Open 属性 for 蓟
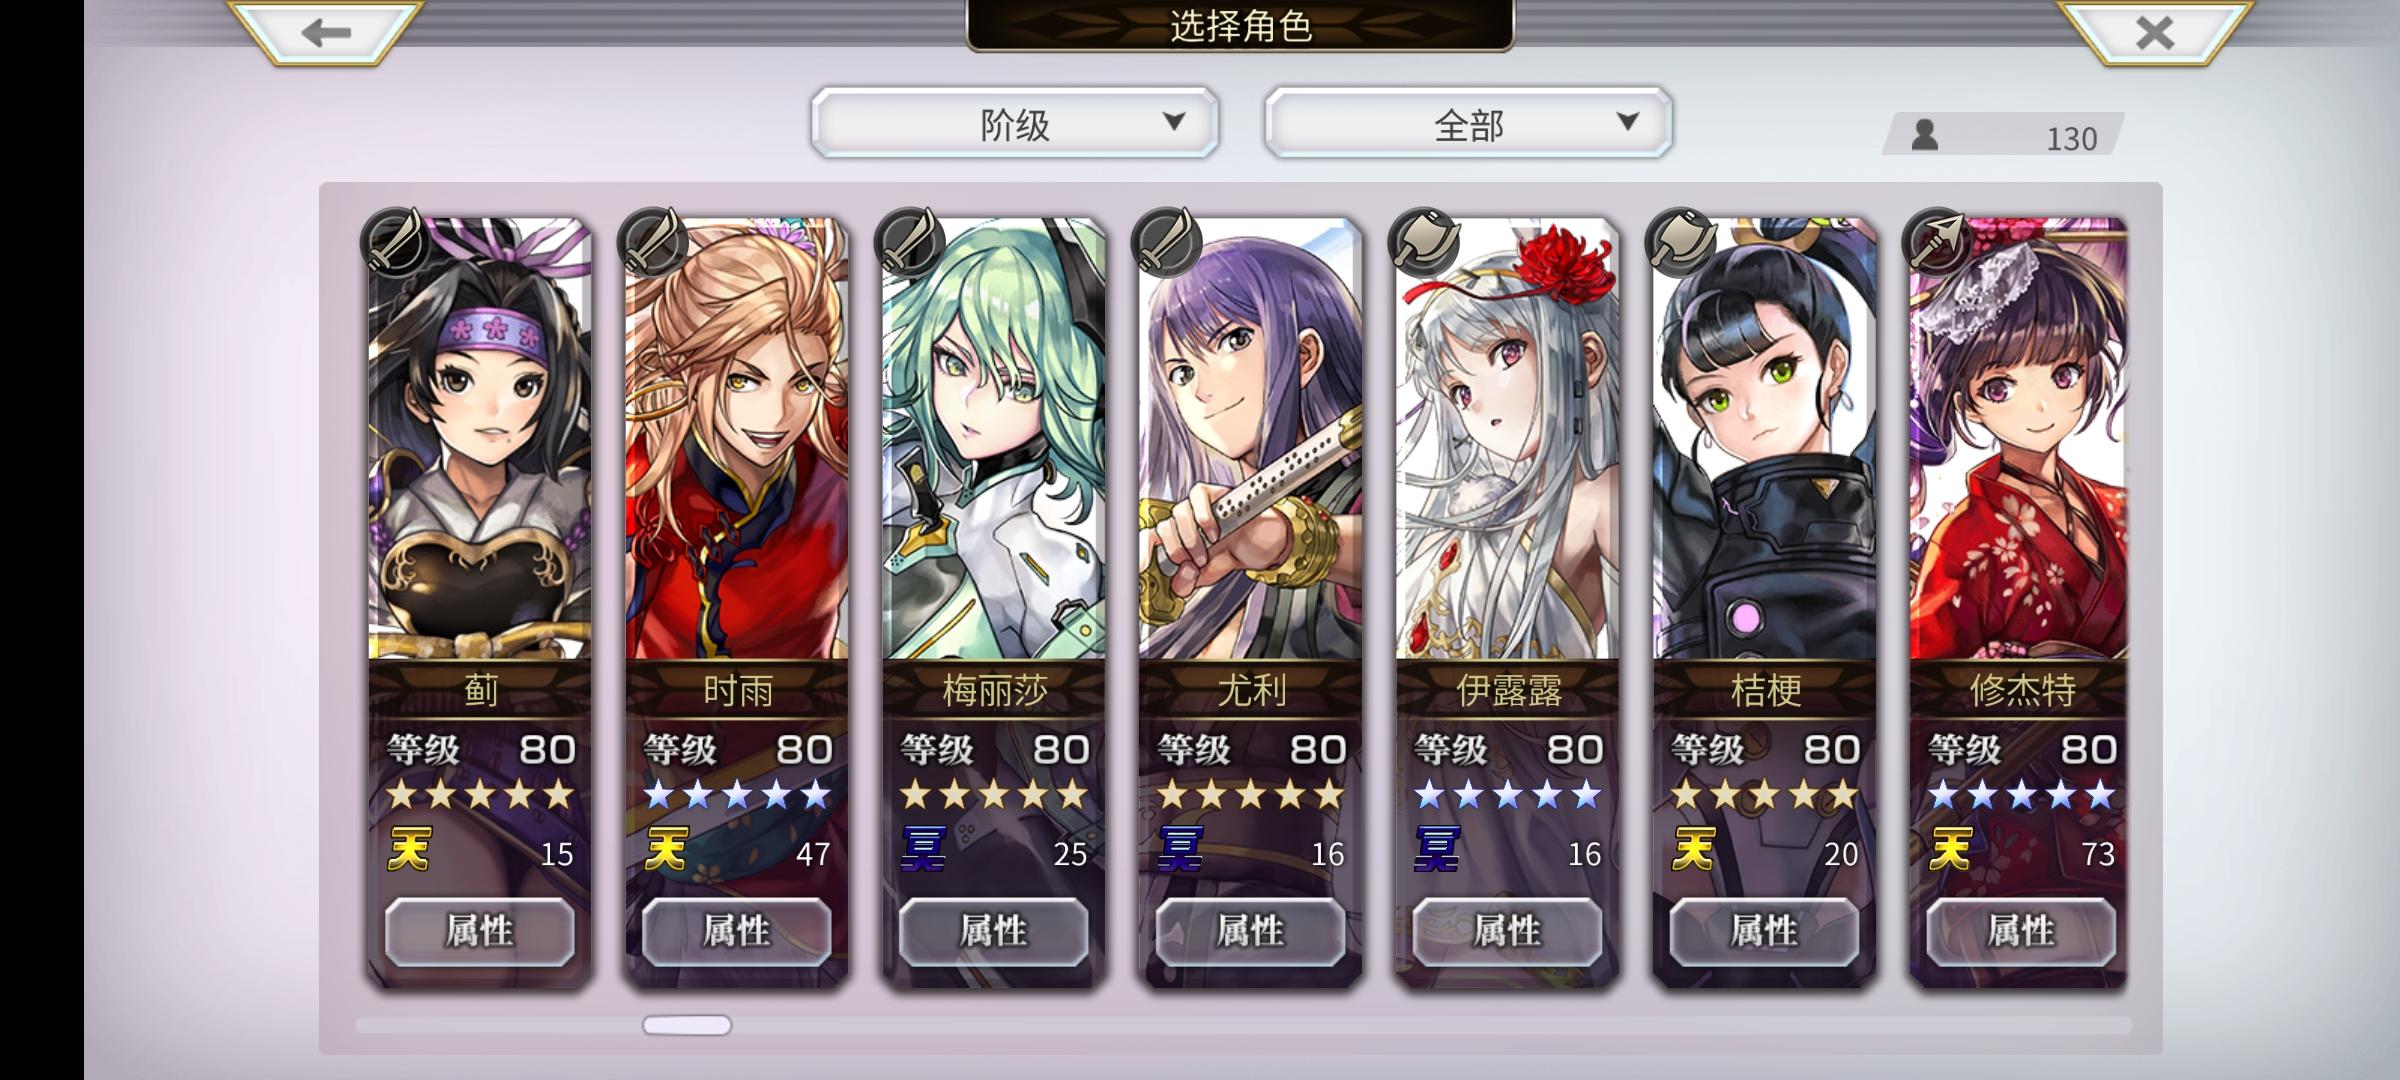Viewport: 2400px width, 1080px height. click(x=480, y=932)
